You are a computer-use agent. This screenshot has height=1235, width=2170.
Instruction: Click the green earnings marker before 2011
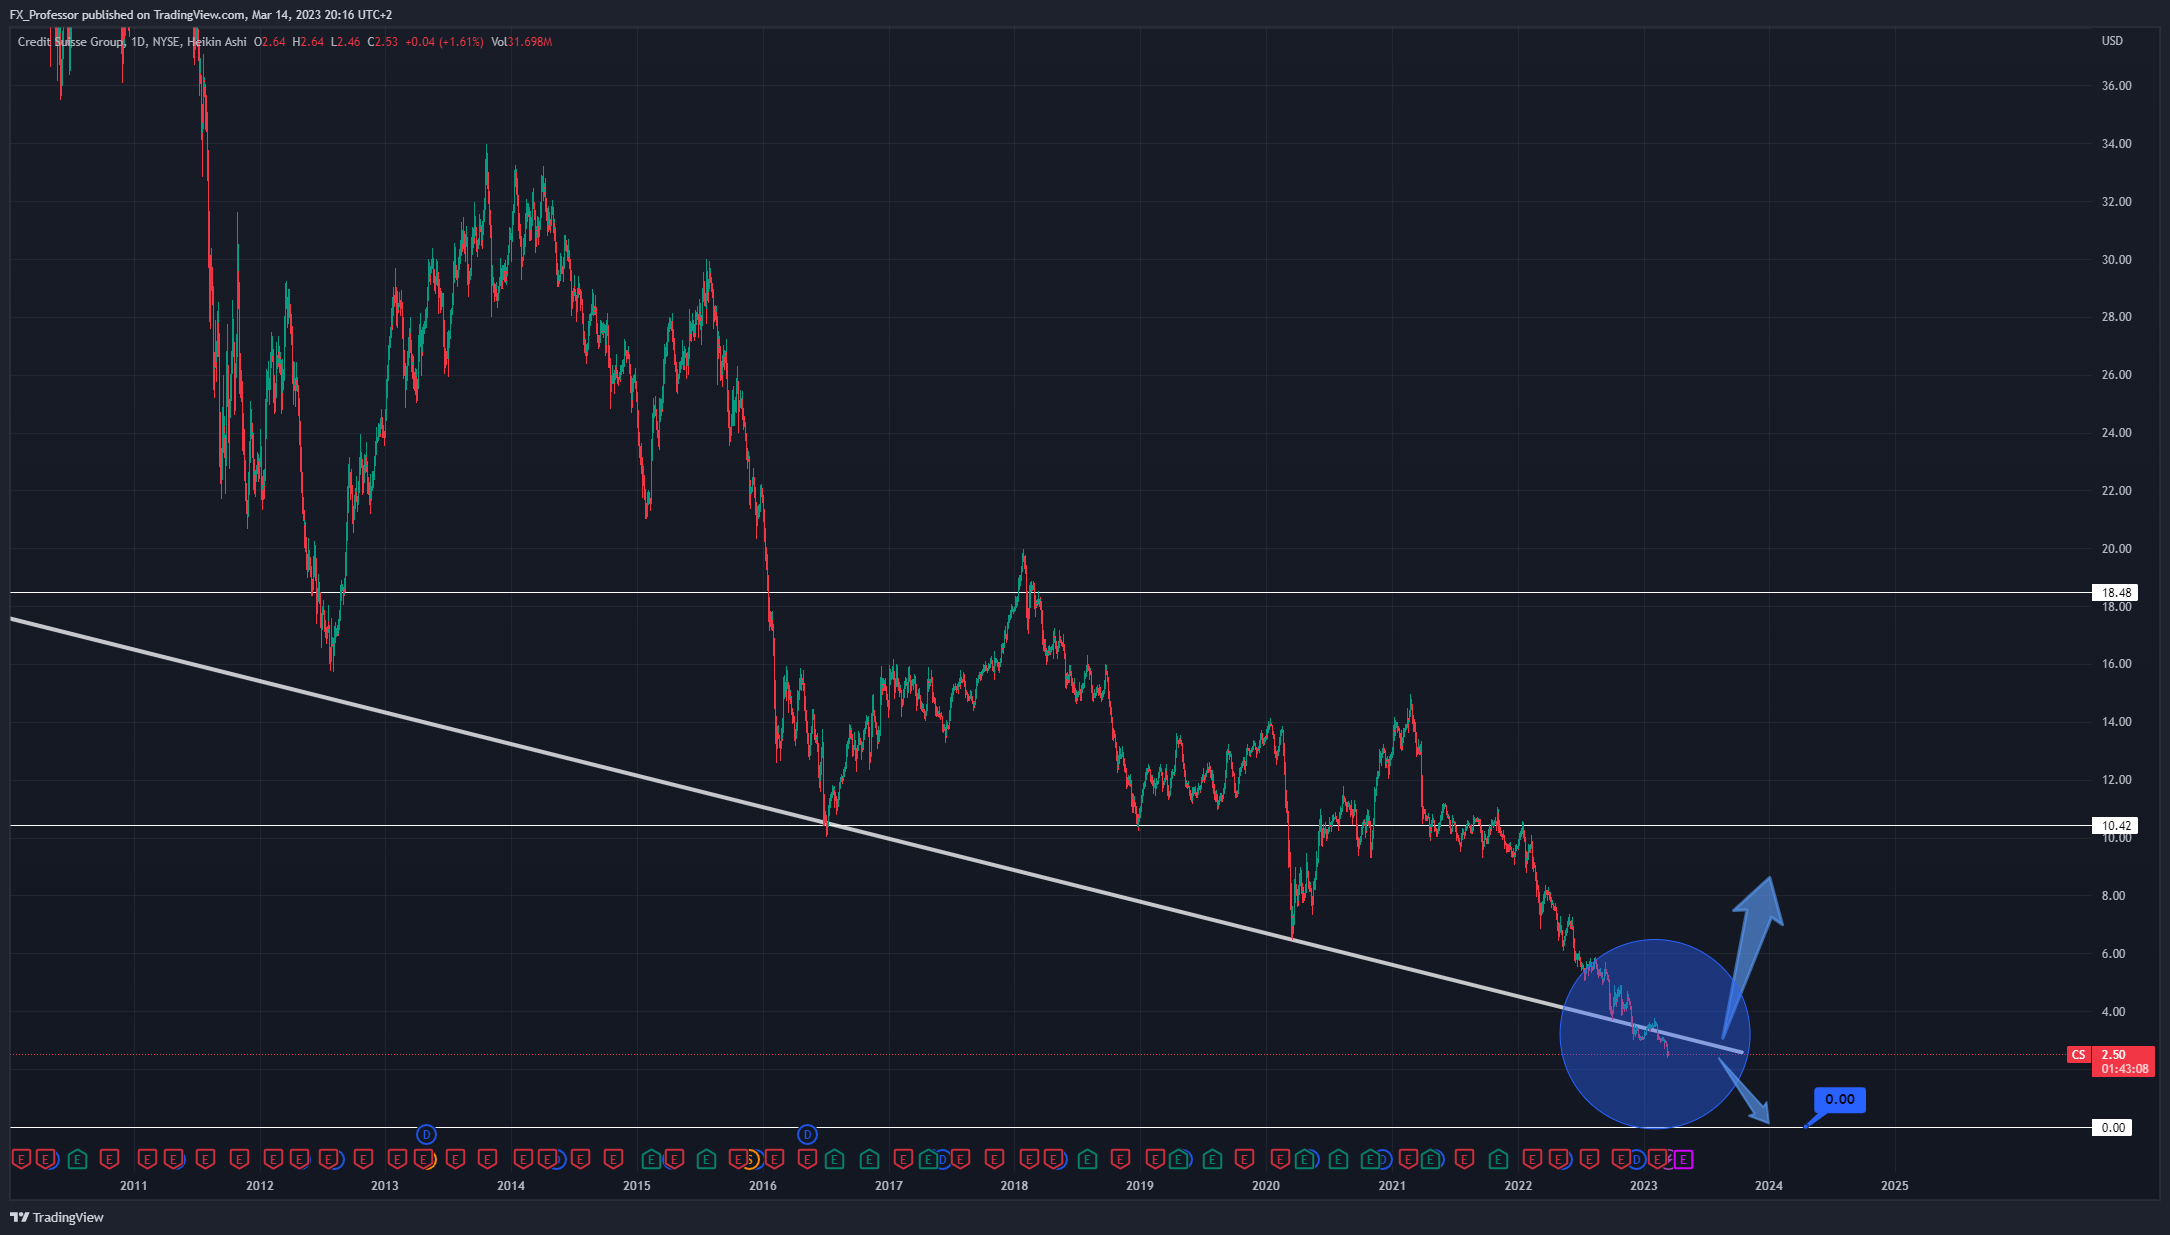click(77, 1160)
